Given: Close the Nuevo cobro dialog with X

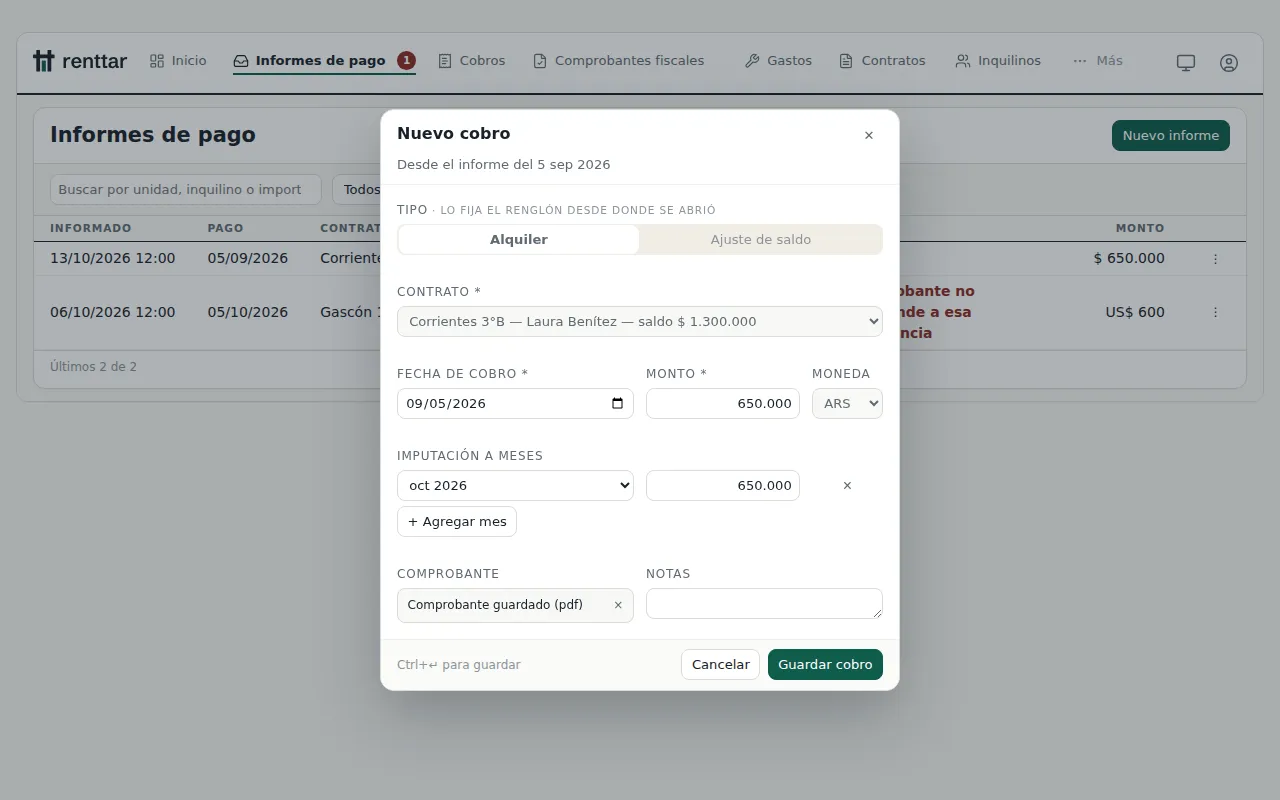Looking at the screenshot, I should [x=869, y=135].
